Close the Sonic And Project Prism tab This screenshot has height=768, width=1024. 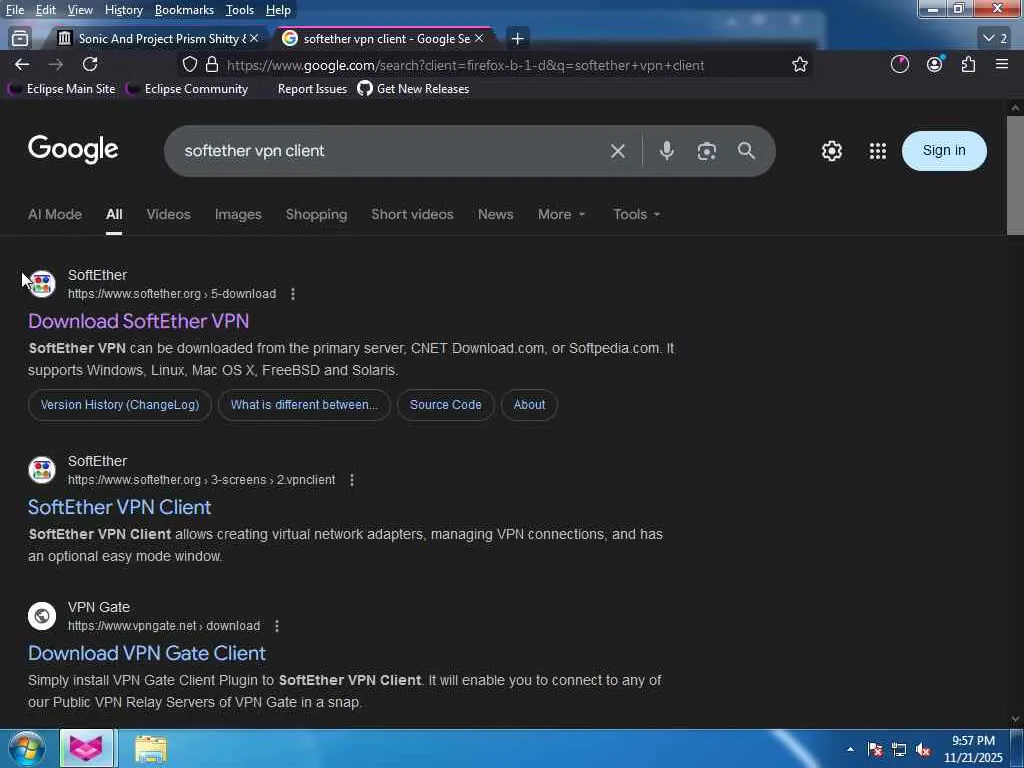tap(254, 39)
